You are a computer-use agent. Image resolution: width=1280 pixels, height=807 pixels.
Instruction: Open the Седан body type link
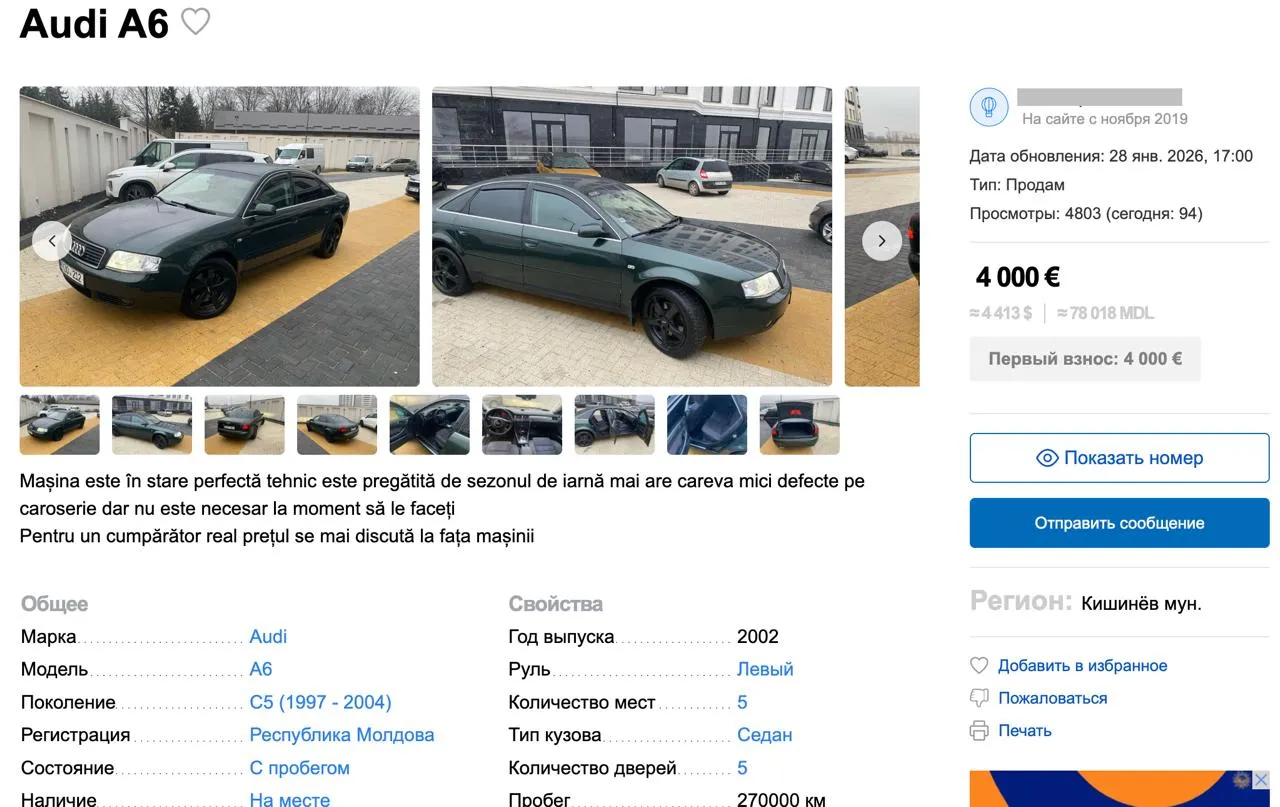(x=764, y=735)
